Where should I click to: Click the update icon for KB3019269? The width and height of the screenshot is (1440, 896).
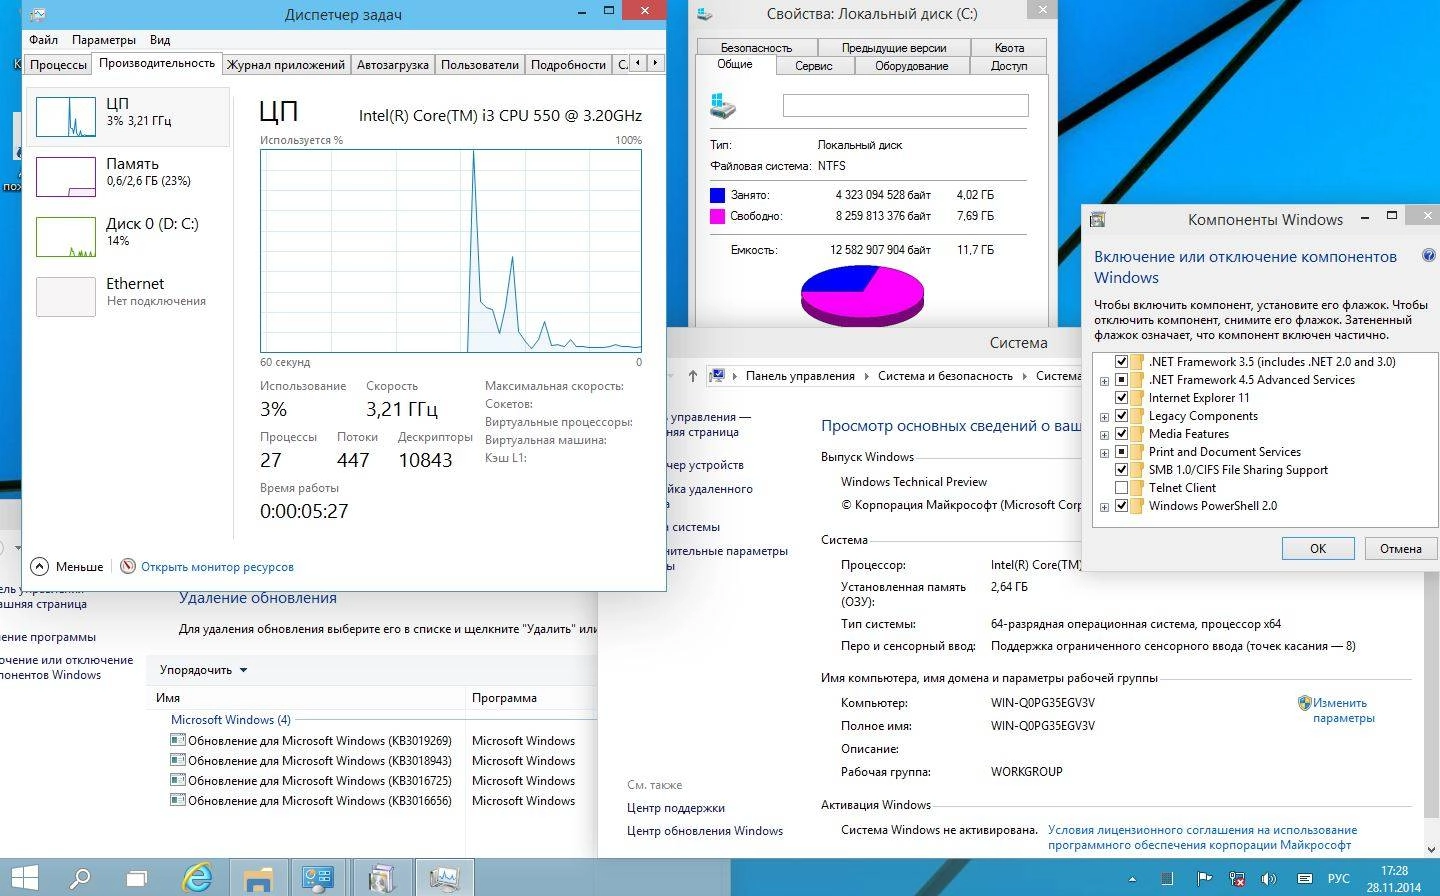tap(178, 740)
